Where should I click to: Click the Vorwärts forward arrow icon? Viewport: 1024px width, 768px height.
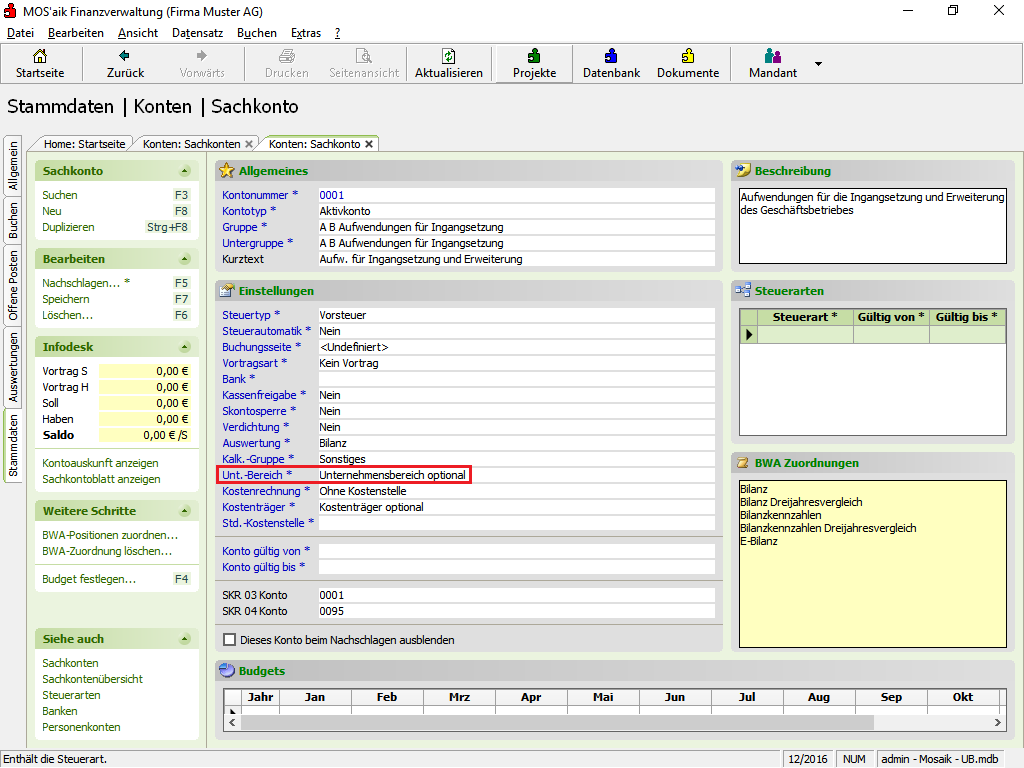click(x=202, y=56)
